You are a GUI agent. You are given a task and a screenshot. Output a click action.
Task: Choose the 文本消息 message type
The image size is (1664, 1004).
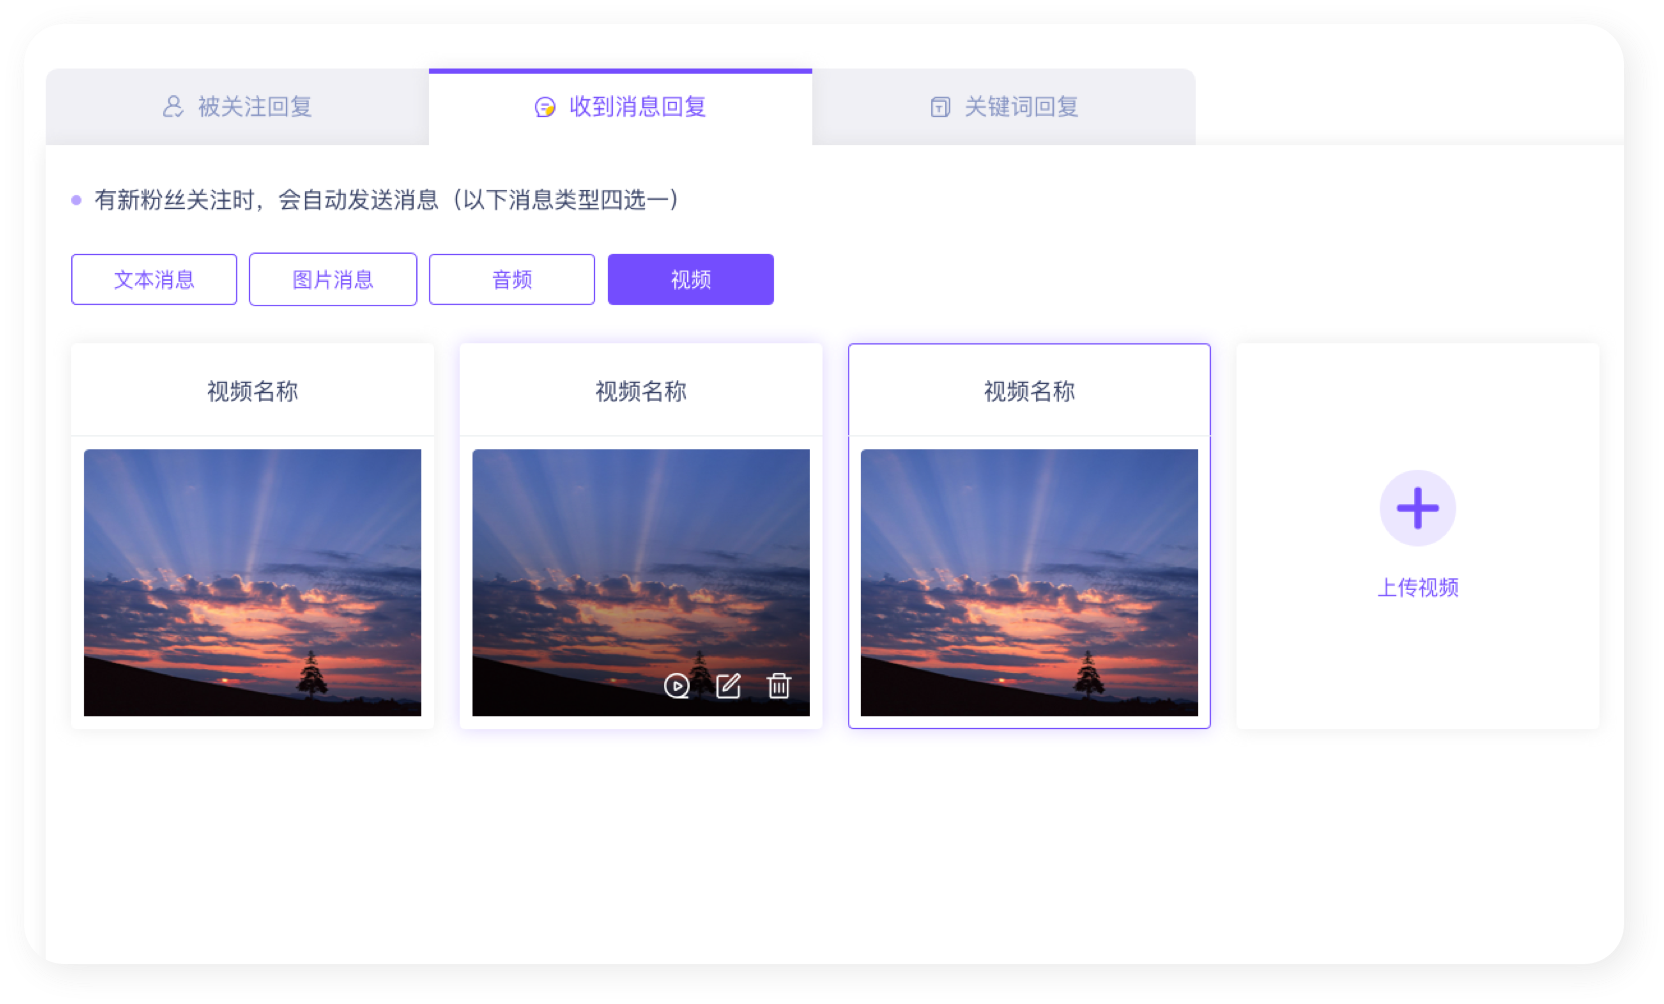click(x=154, y=279)
